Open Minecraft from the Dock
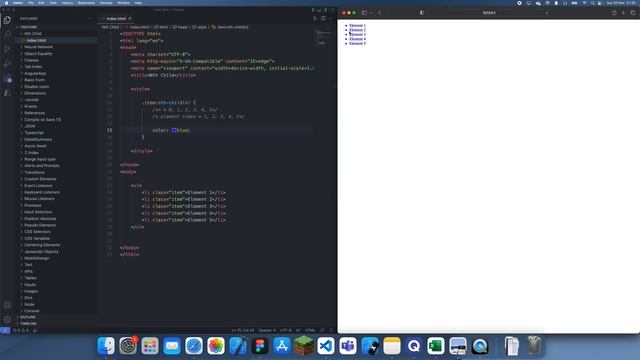Image resolution: width=640 pixels, height=360 pixels. pyautogui.click(x=304, y=346)
